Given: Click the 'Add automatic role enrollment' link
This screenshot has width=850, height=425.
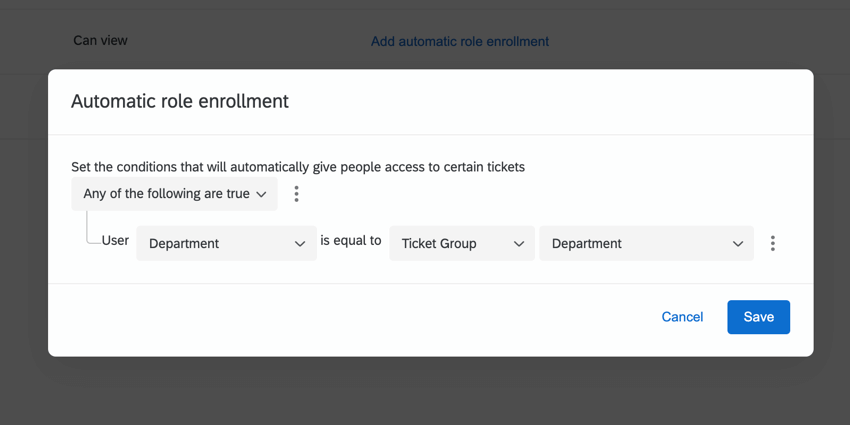Looking at the screenshot, I should [460, 42].
